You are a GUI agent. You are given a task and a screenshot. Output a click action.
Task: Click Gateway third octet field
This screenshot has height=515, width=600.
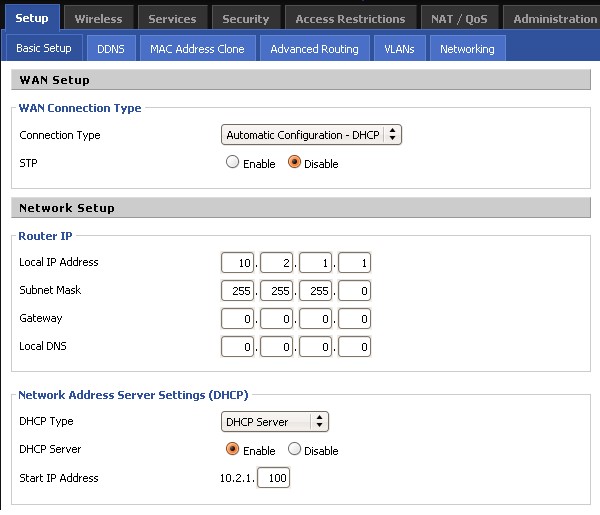click(315, 318)
